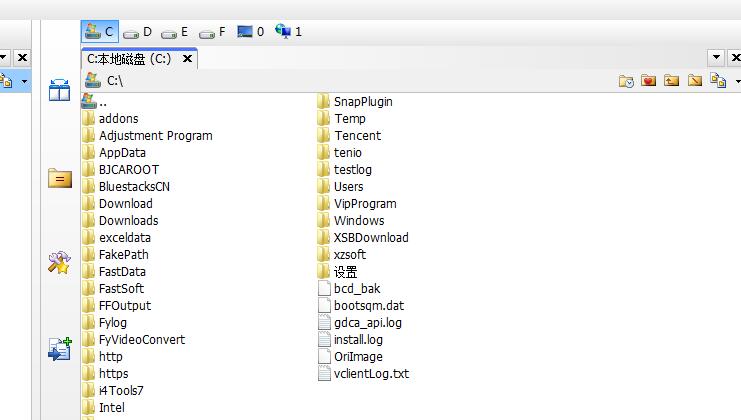741x420 pixels.
Task: Select the FastSoft folder
Action: (x=113, y=289)
